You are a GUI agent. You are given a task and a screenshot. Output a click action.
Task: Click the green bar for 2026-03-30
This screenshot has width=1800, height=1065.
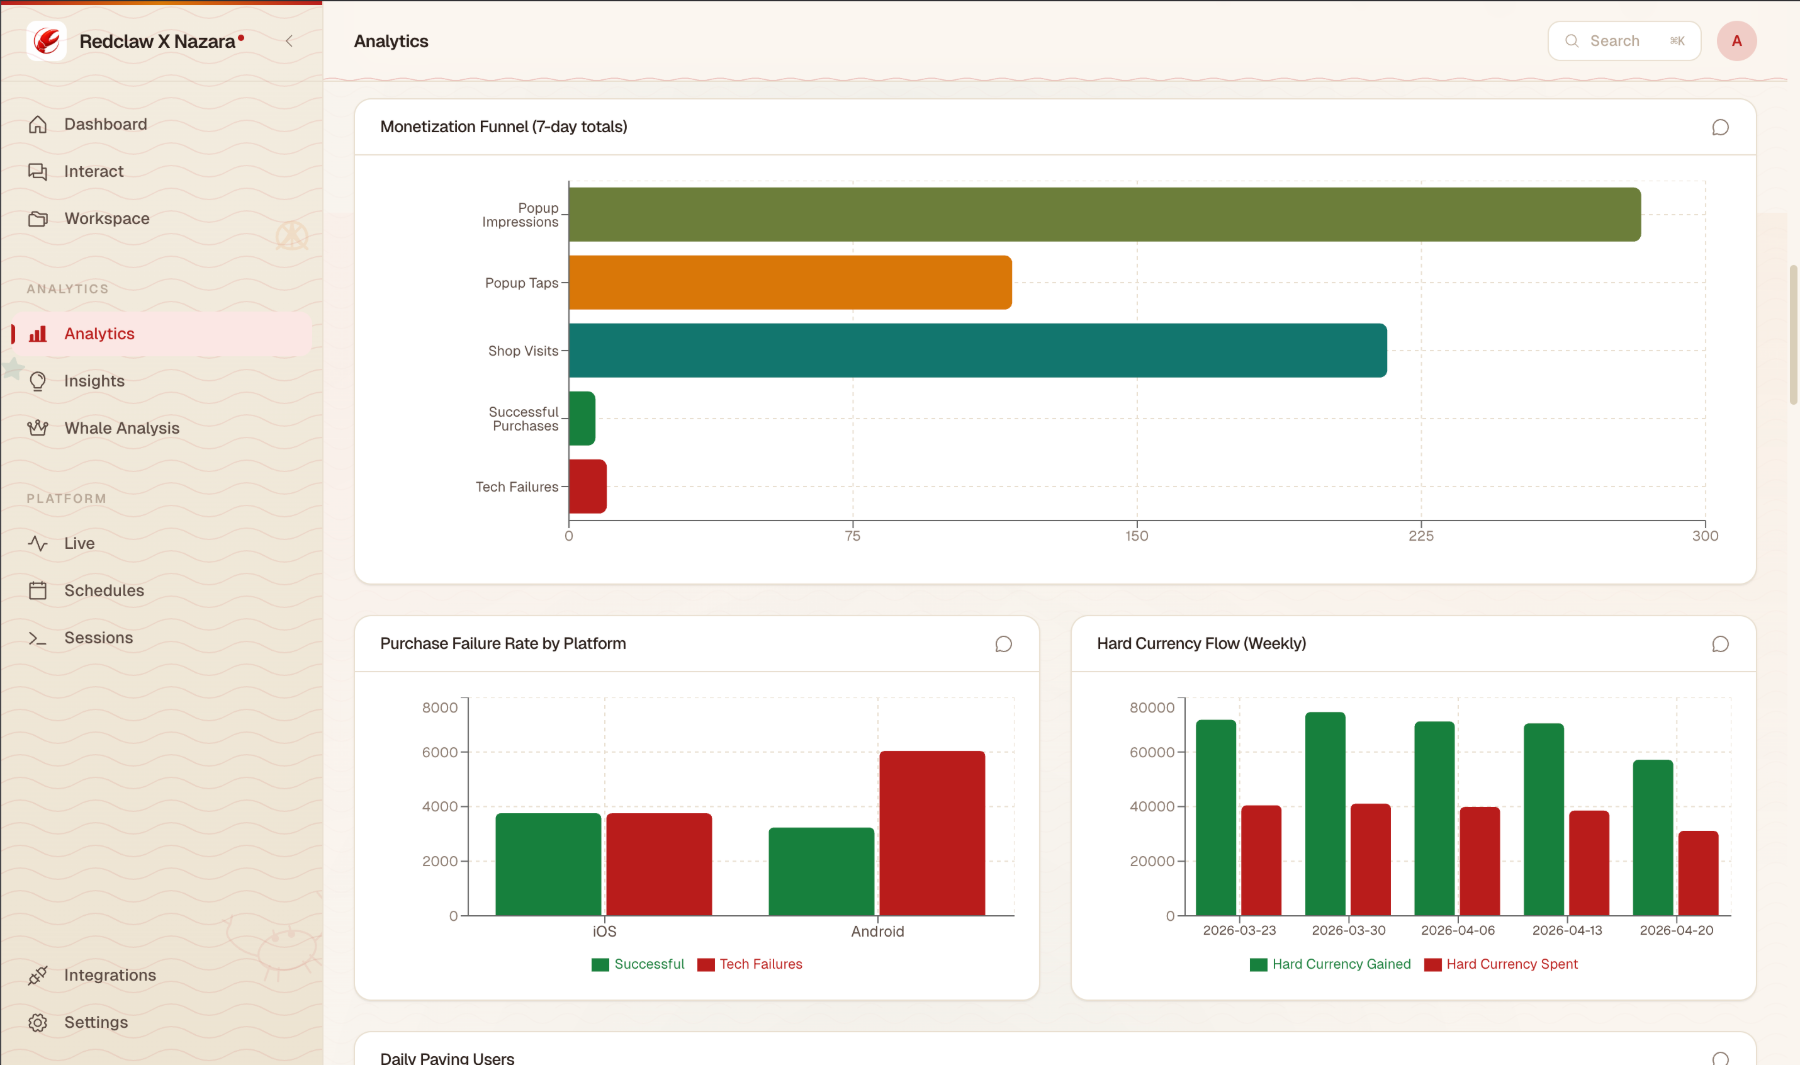pyautogui.click(x=1325, y=813)
